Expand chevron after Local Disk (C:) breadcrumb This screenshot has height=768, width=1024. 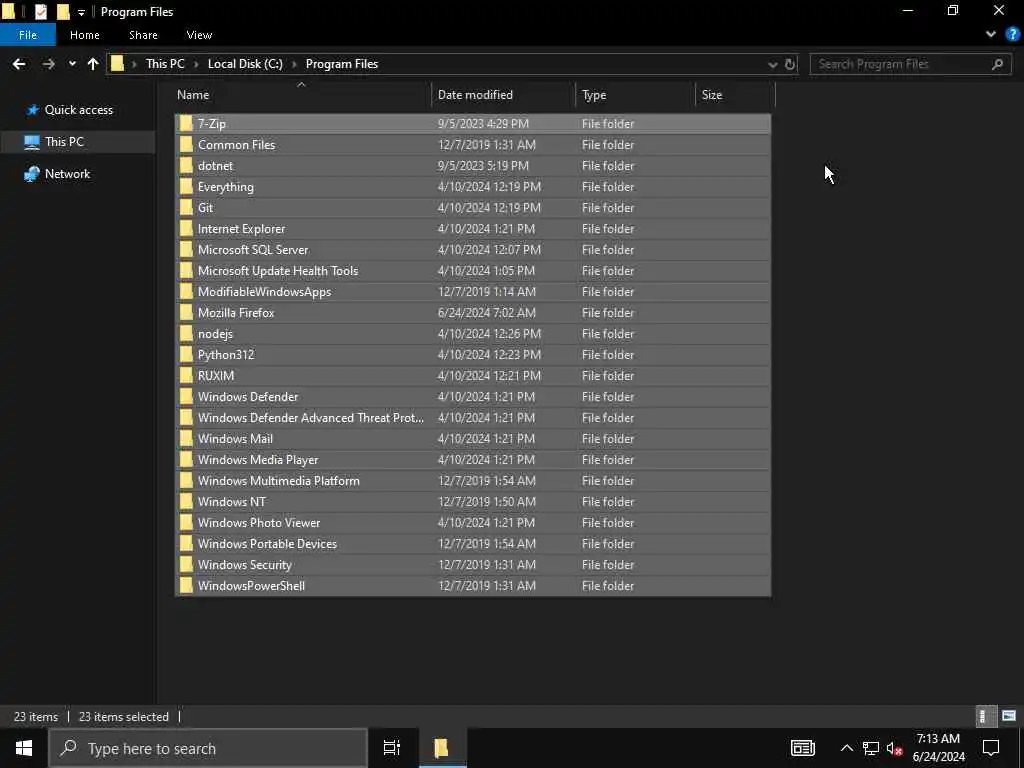point(294,64)
